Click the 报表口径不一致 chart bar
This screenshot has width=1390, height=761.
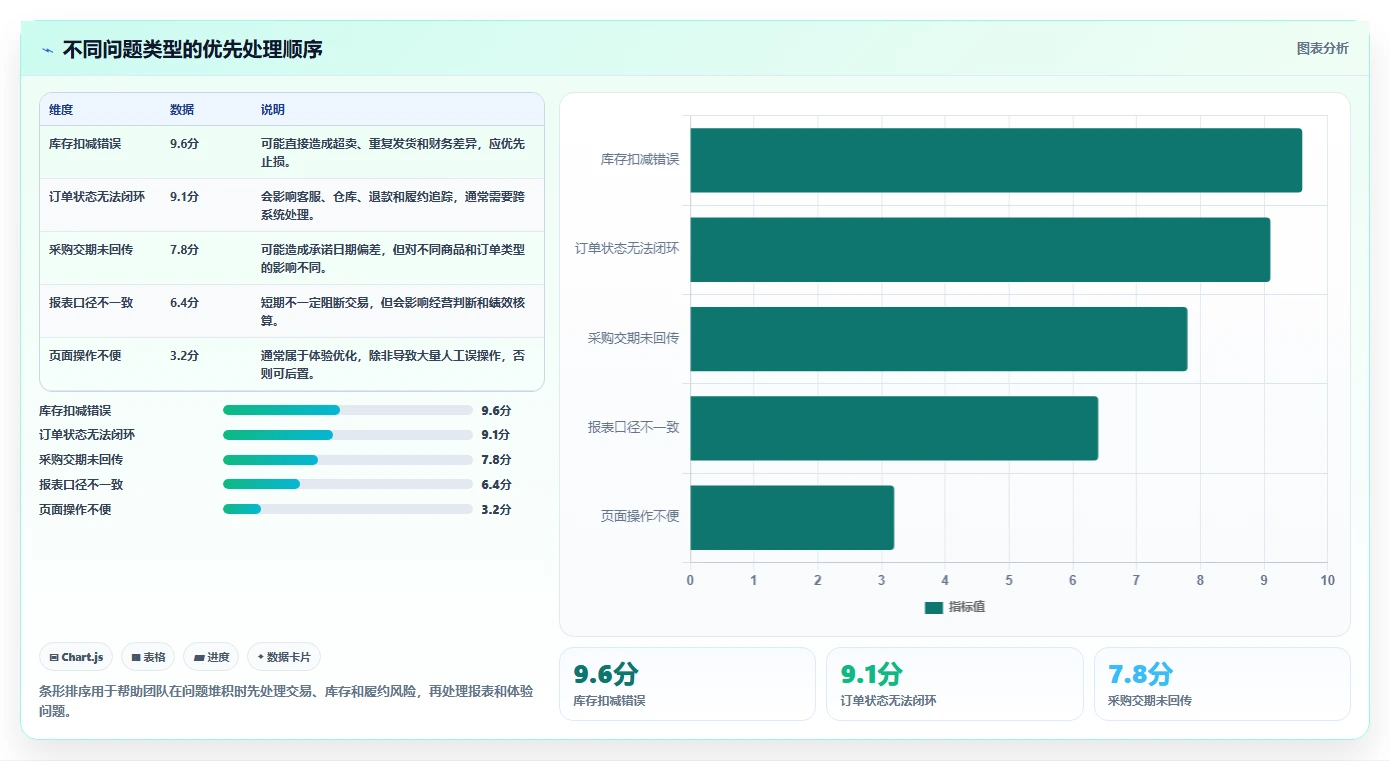point(894,428)
